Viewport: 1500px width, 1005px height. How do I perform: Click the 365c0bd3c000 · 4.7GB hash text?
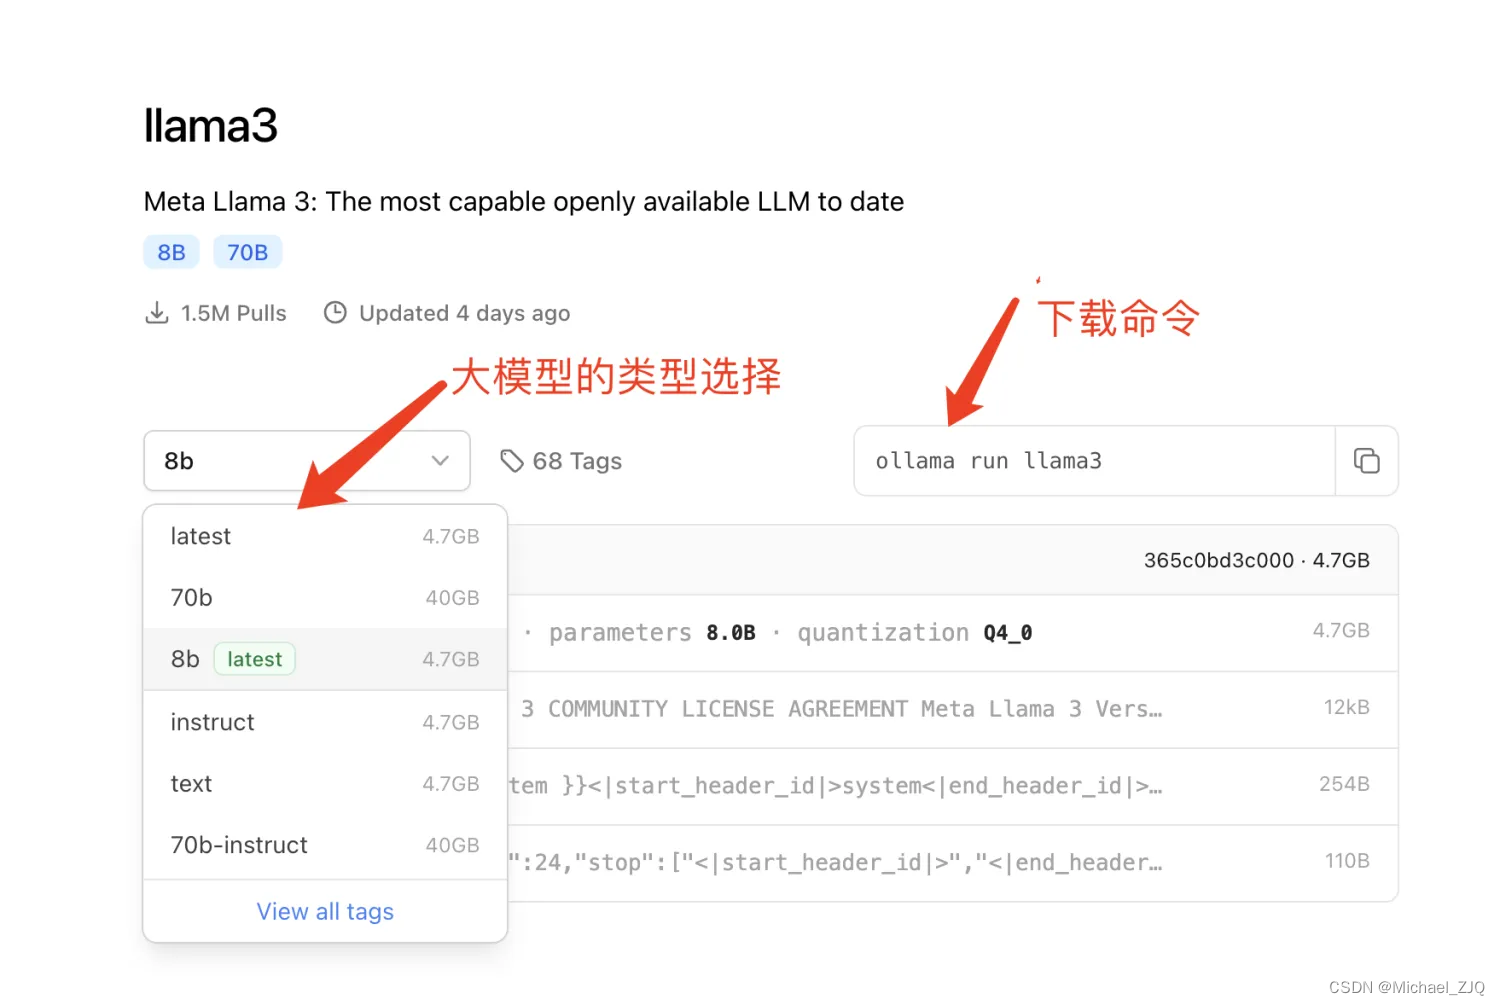[x=1257, y=561]
